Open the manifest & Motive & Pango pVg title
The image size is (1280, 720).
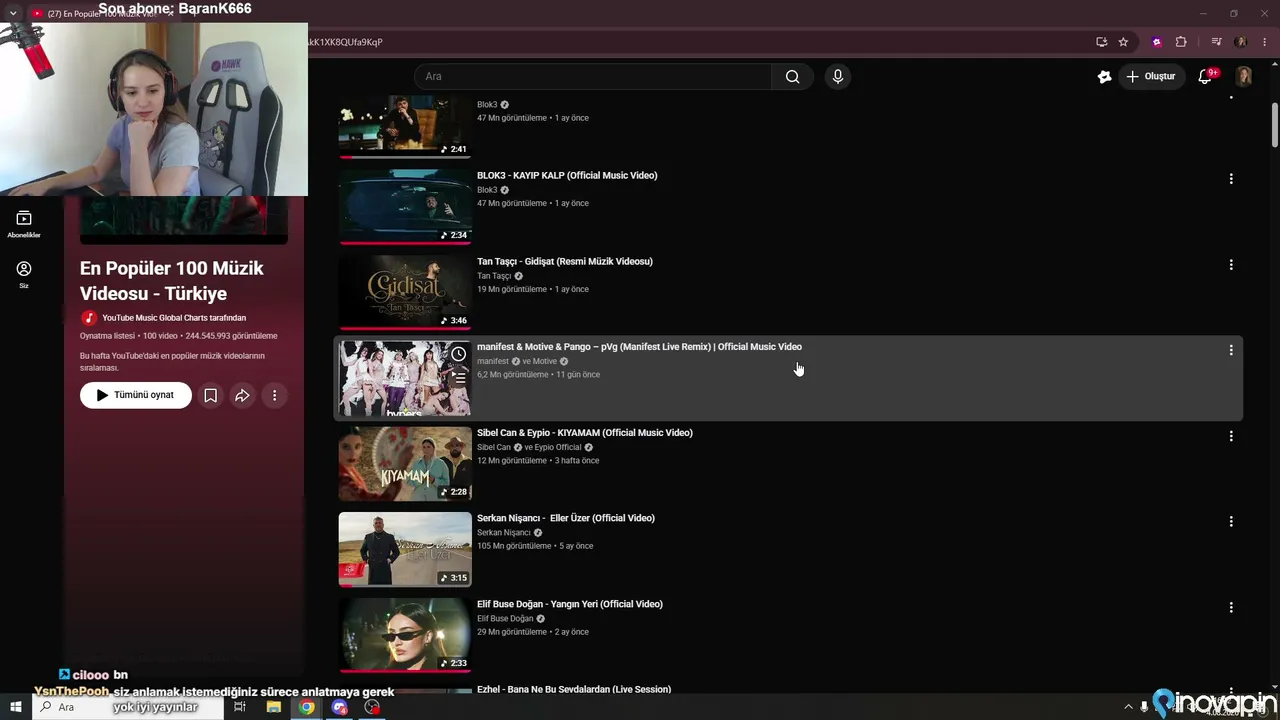pyautogui.click(x=639, y=347)
